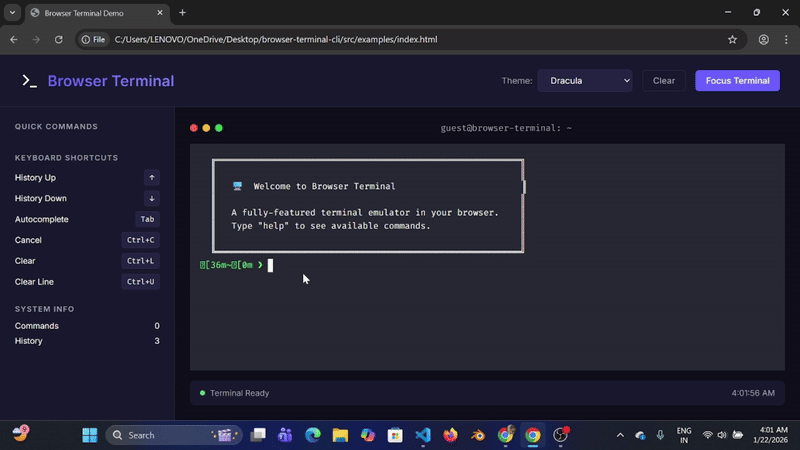Screen dimensions: 800x450
Task: Click the address bar URL
Action: click(x=276, y=39)
